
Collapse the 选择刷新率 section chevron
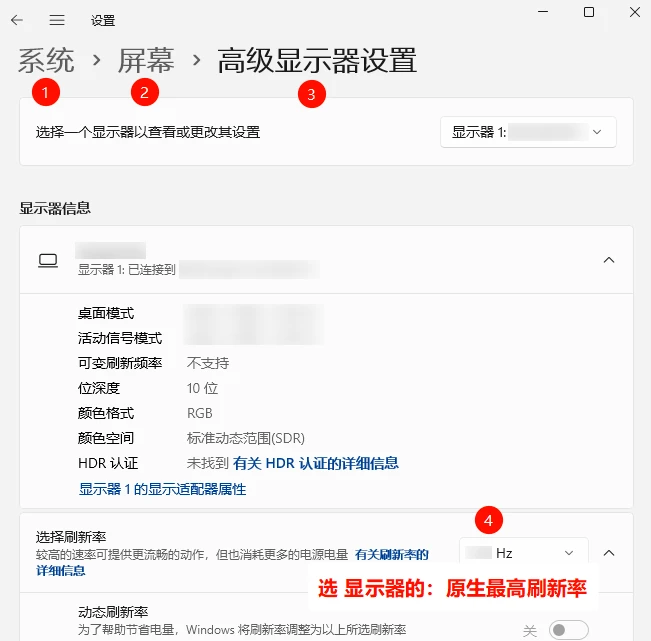[609, 553]
